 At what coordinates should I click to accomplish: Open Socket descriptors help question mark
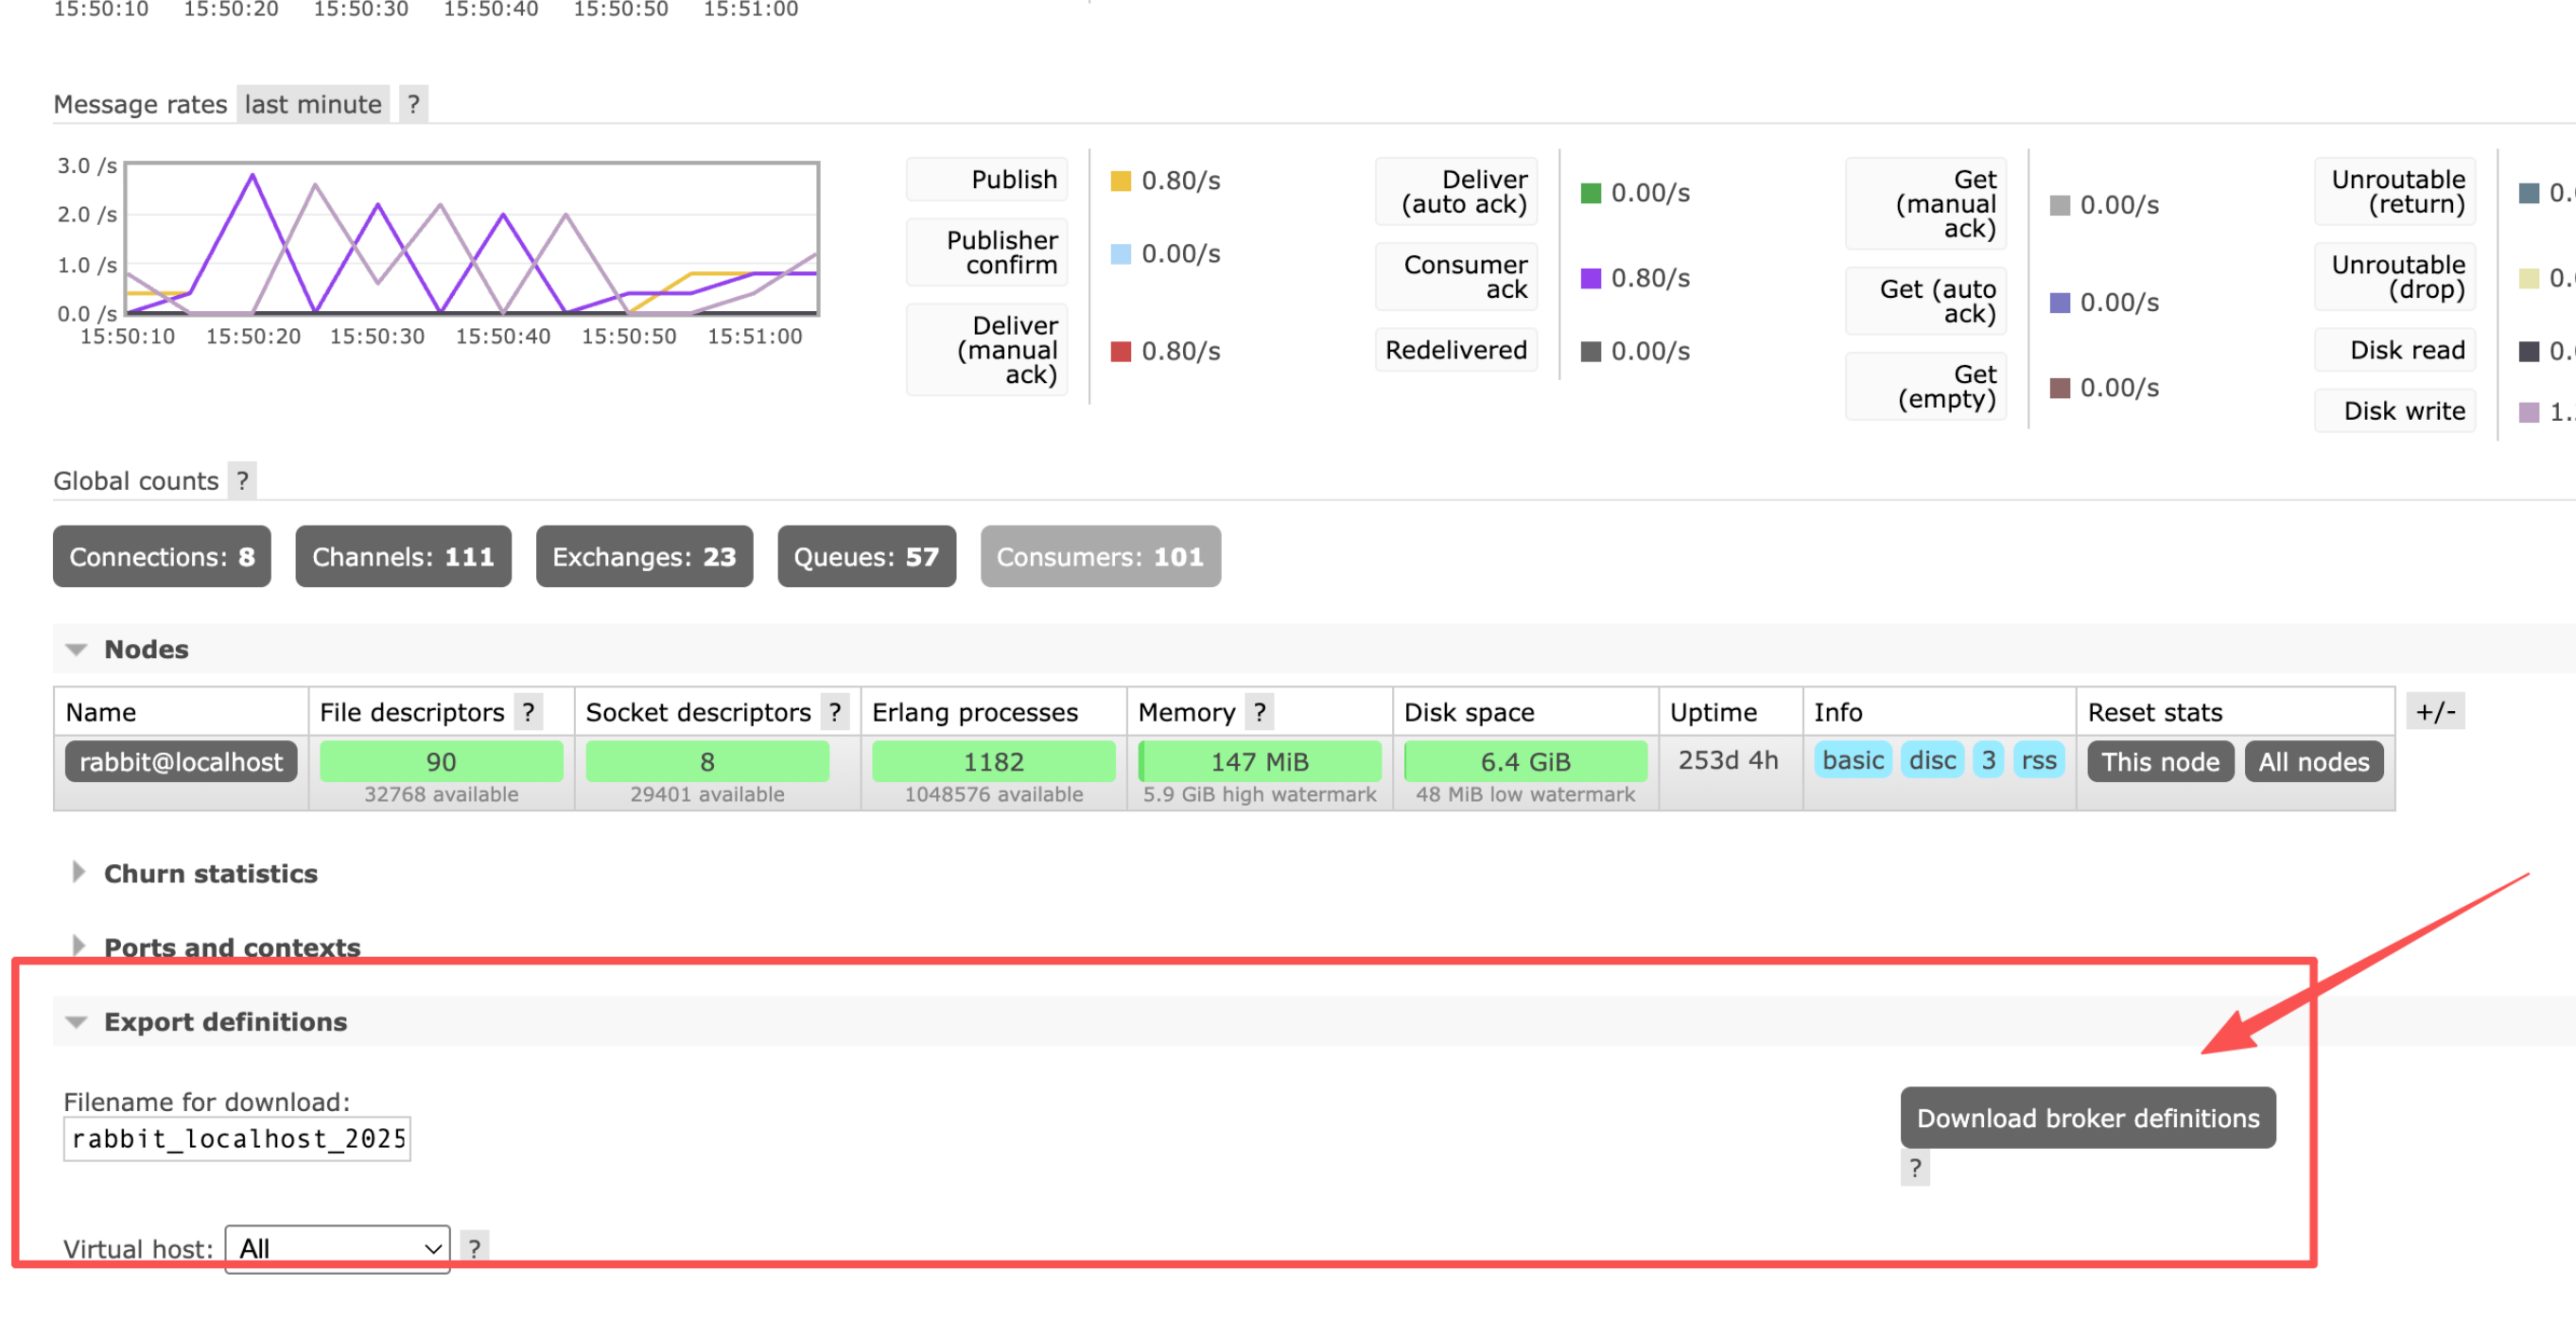[834, 712]
